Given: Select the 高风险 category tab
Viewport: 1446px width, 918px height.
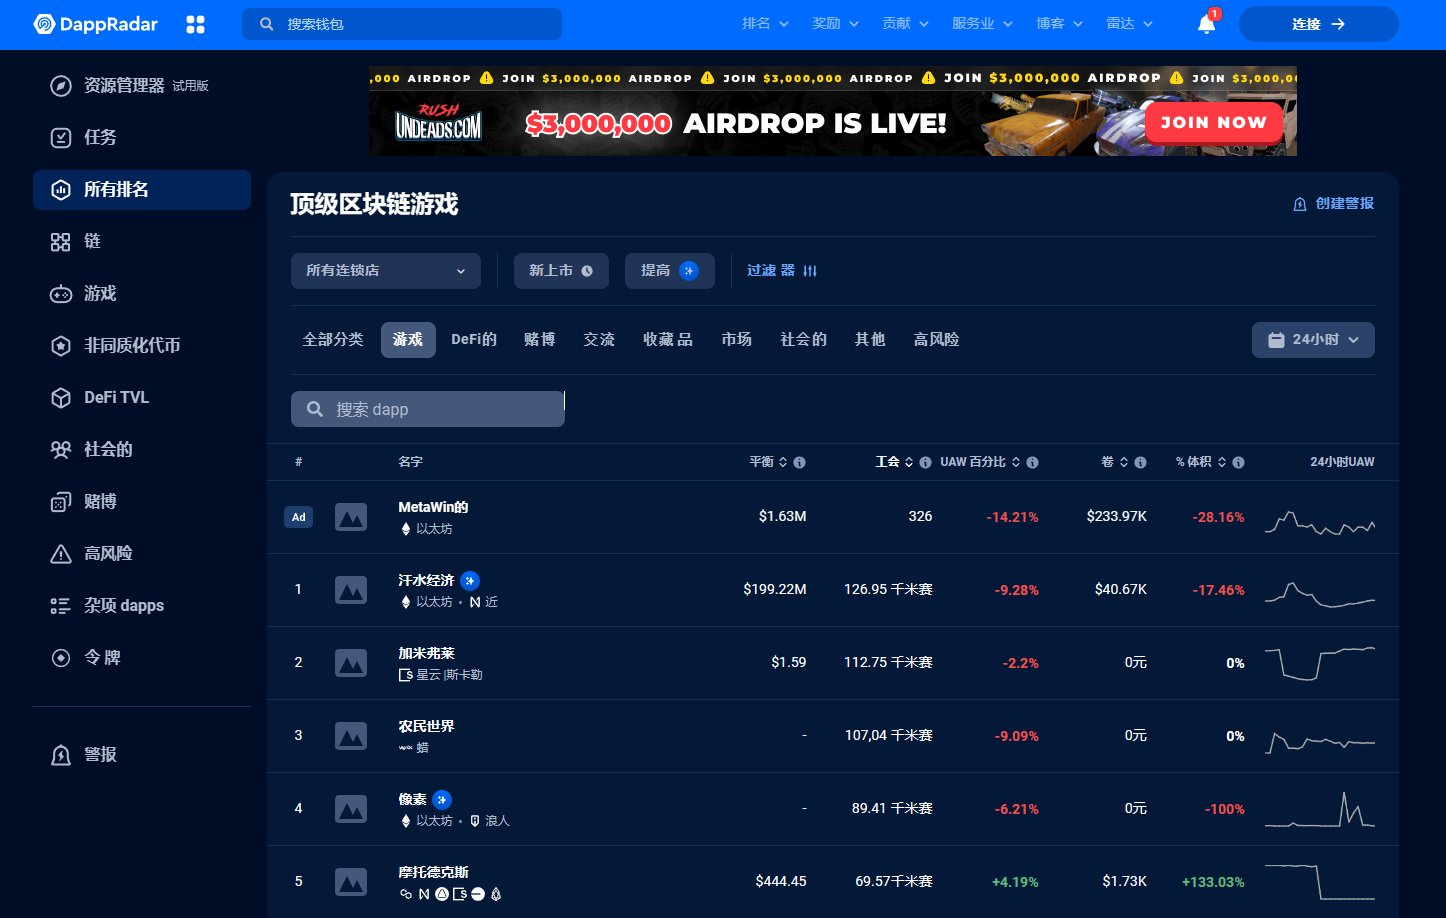Looking at the screenshot, I should pos(937,340).
